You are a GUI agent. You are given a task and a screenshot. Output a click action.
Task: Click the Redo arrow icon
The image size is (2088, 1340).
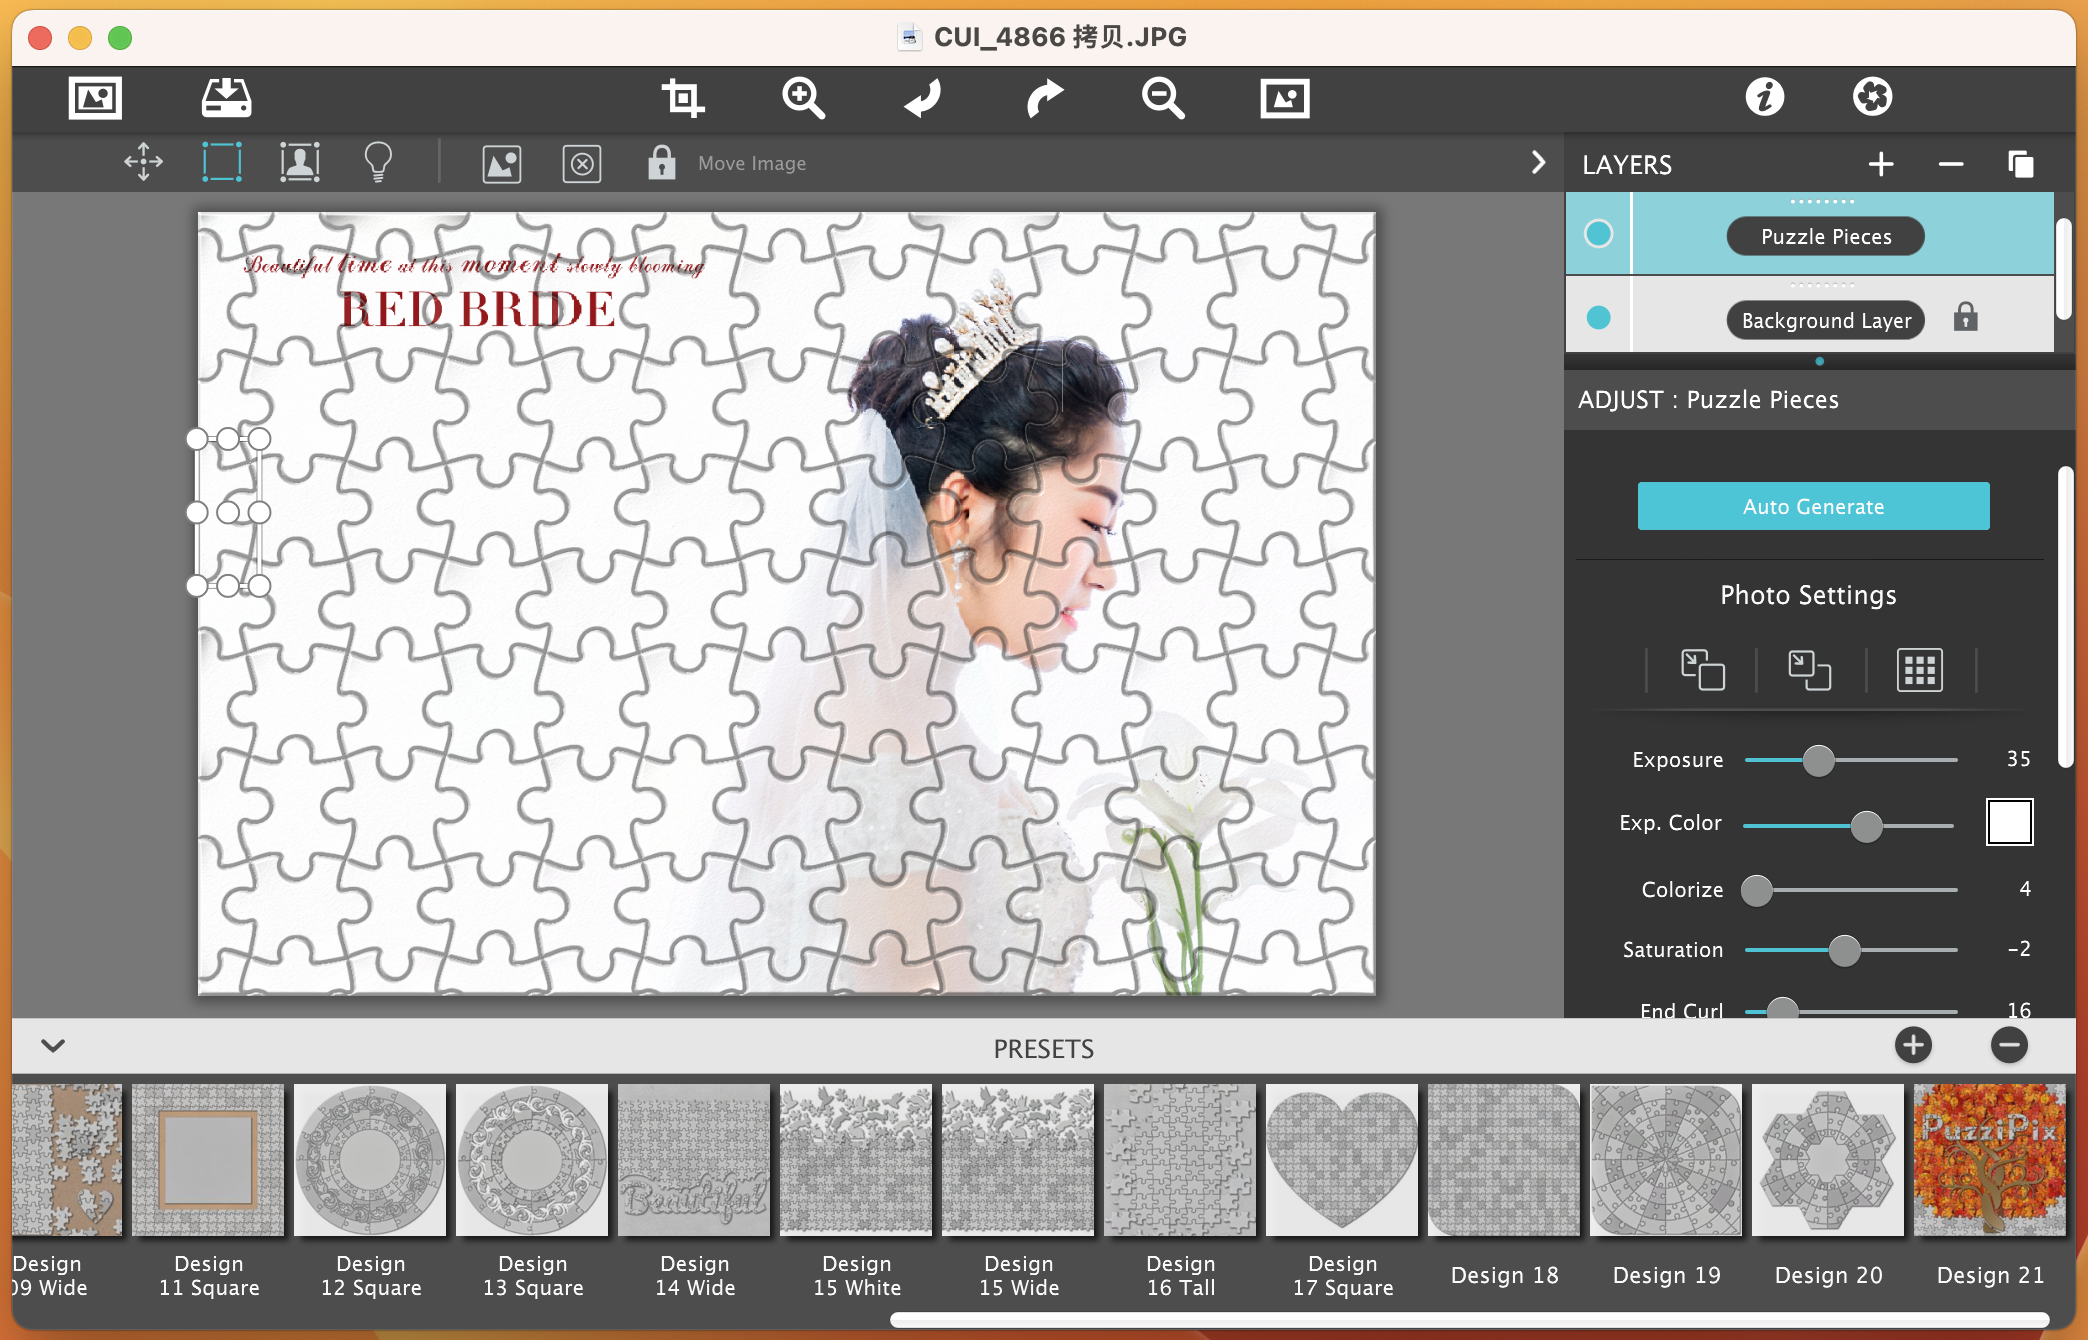[x=1044, y=98]
